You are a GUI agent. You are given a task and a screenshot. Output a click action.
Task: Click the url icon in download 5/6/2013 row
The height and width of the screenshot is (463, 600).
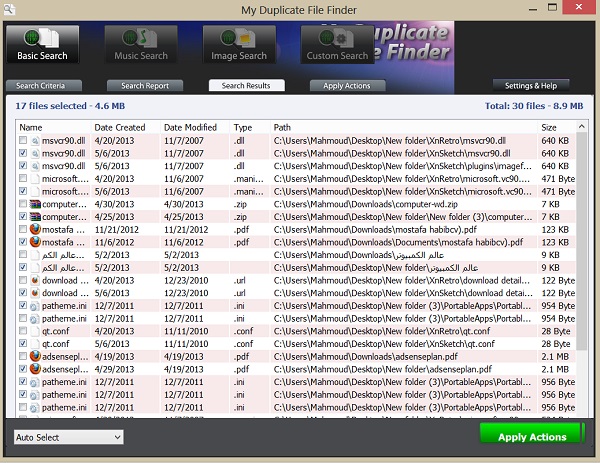(x=35, y=293)
